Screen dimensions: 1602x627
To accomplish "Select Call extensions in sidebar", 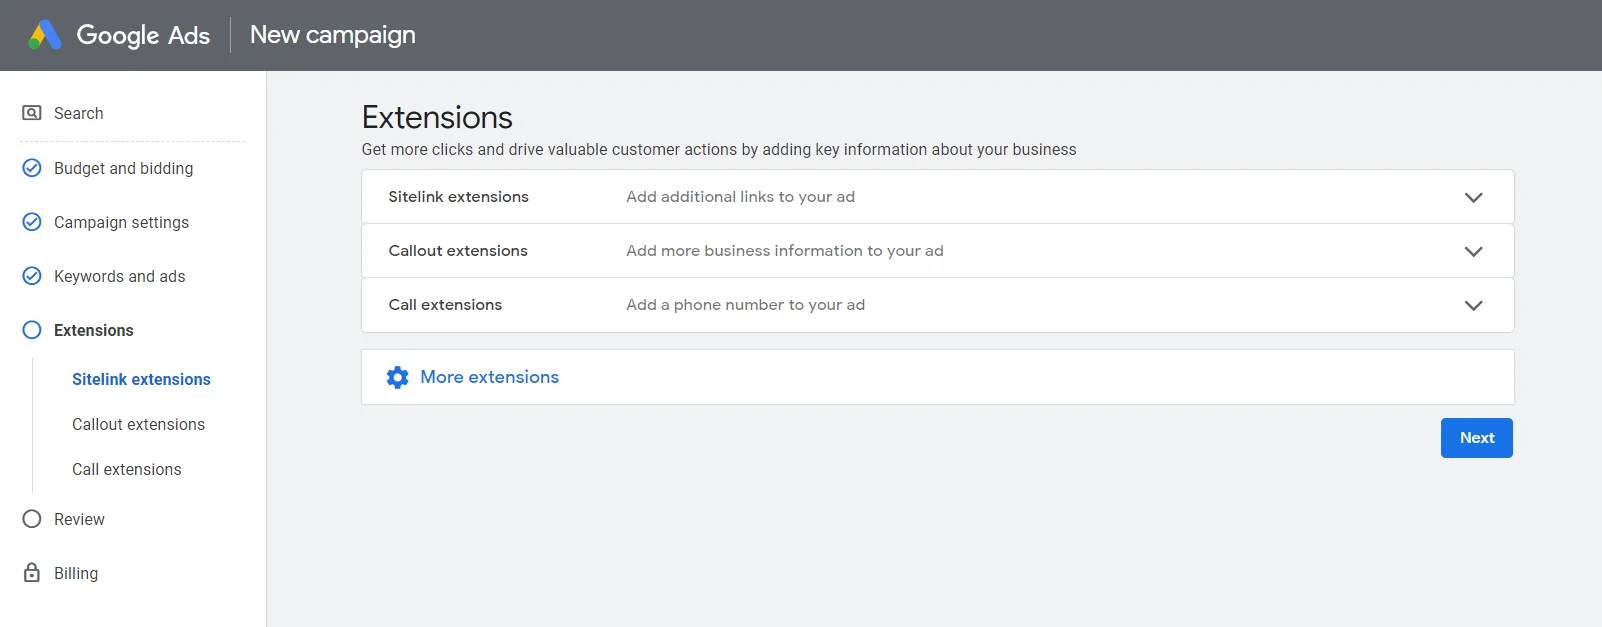I will (127, 469).
